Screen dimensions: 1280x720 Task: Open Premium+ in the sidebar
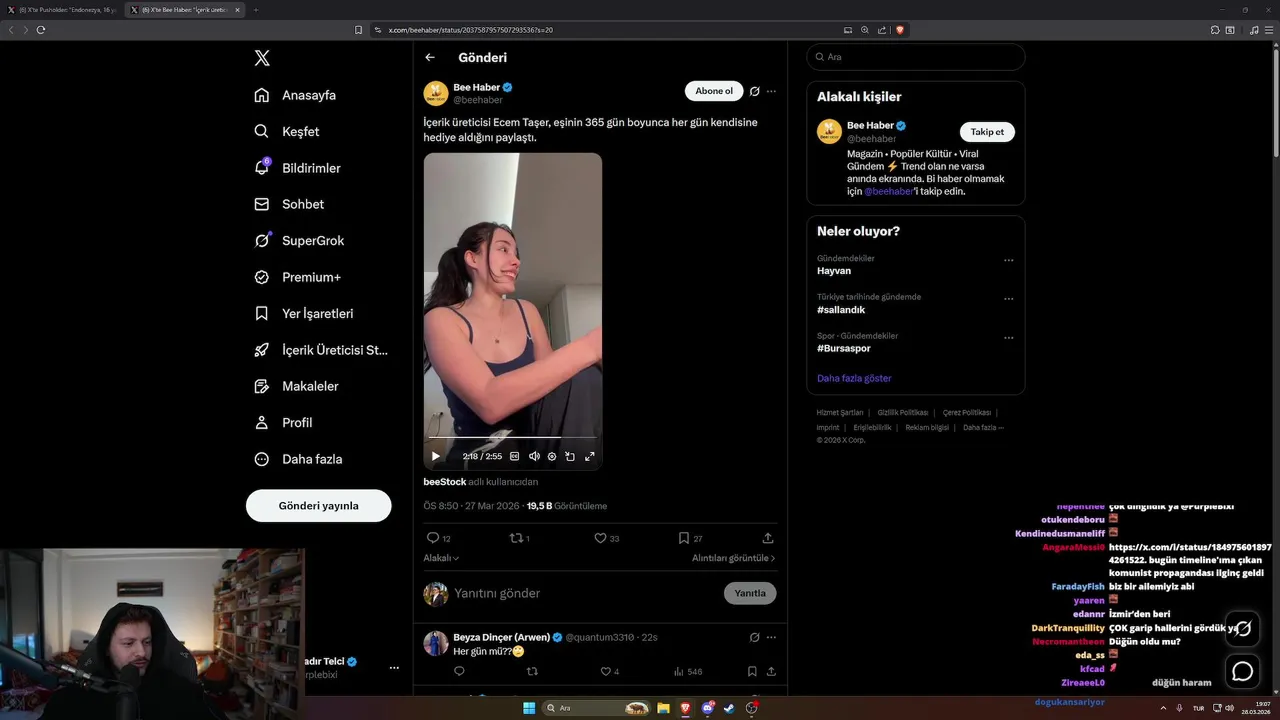[x=297, y=277]
